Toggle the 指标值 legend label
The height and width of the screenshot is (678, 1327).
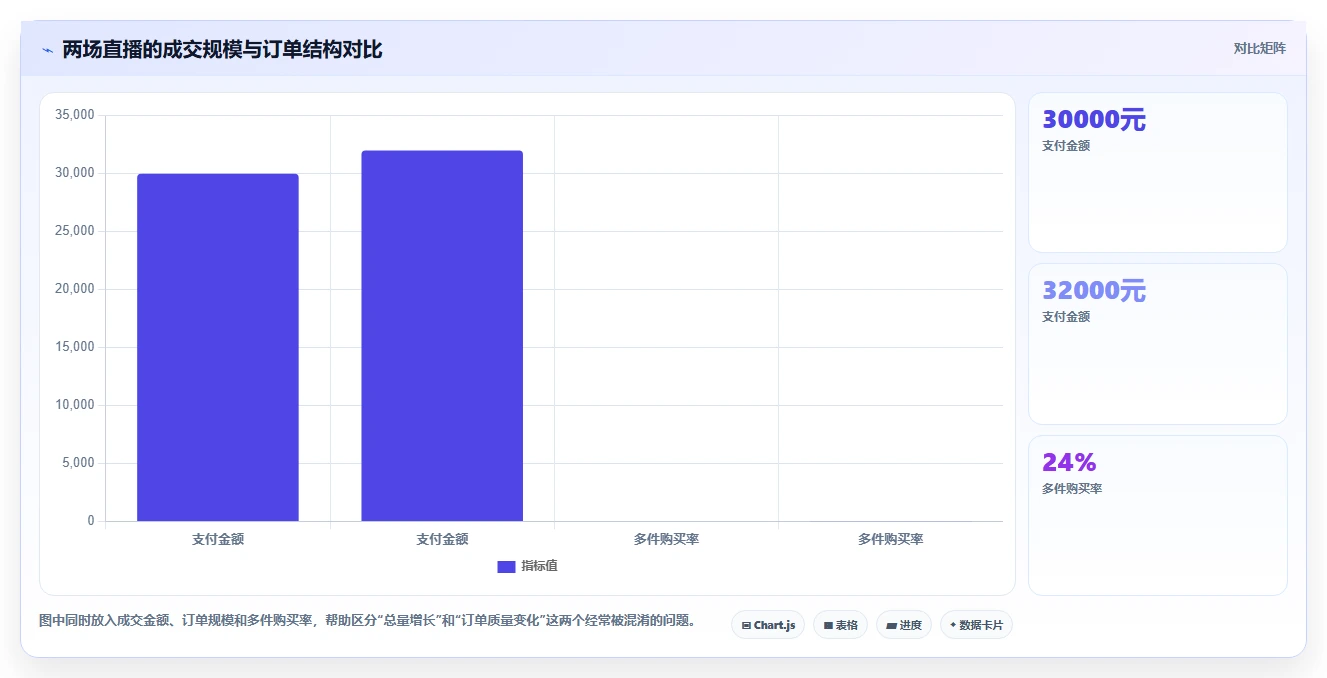pyautogui.click(x=539, y=566)
